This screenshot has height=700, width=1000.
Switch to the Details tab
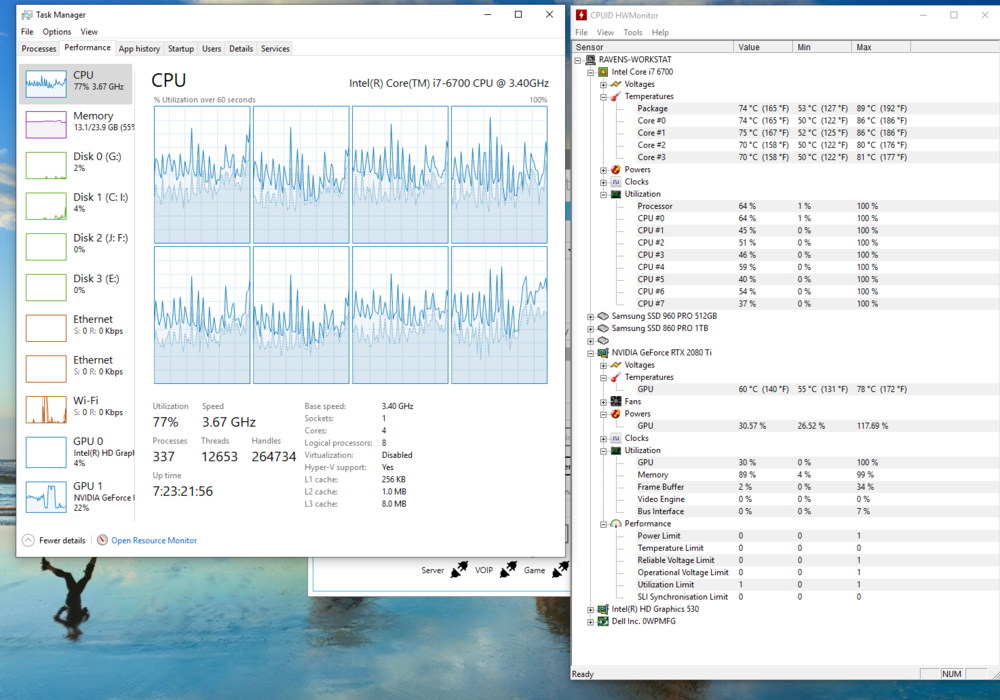pos(240,48)
